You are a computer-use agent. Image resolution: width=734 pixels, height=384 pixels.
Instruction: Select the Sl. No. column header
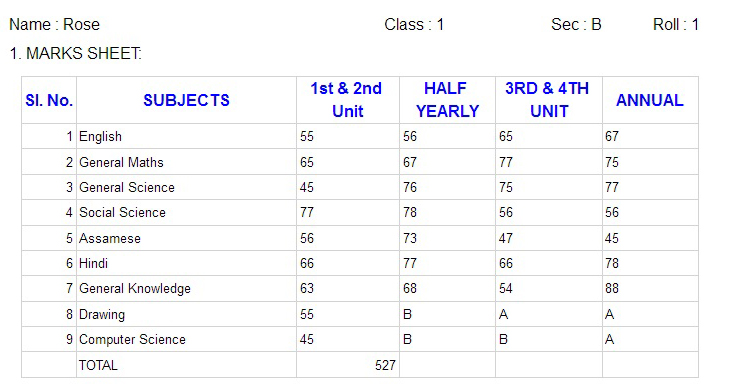(49, 100)
